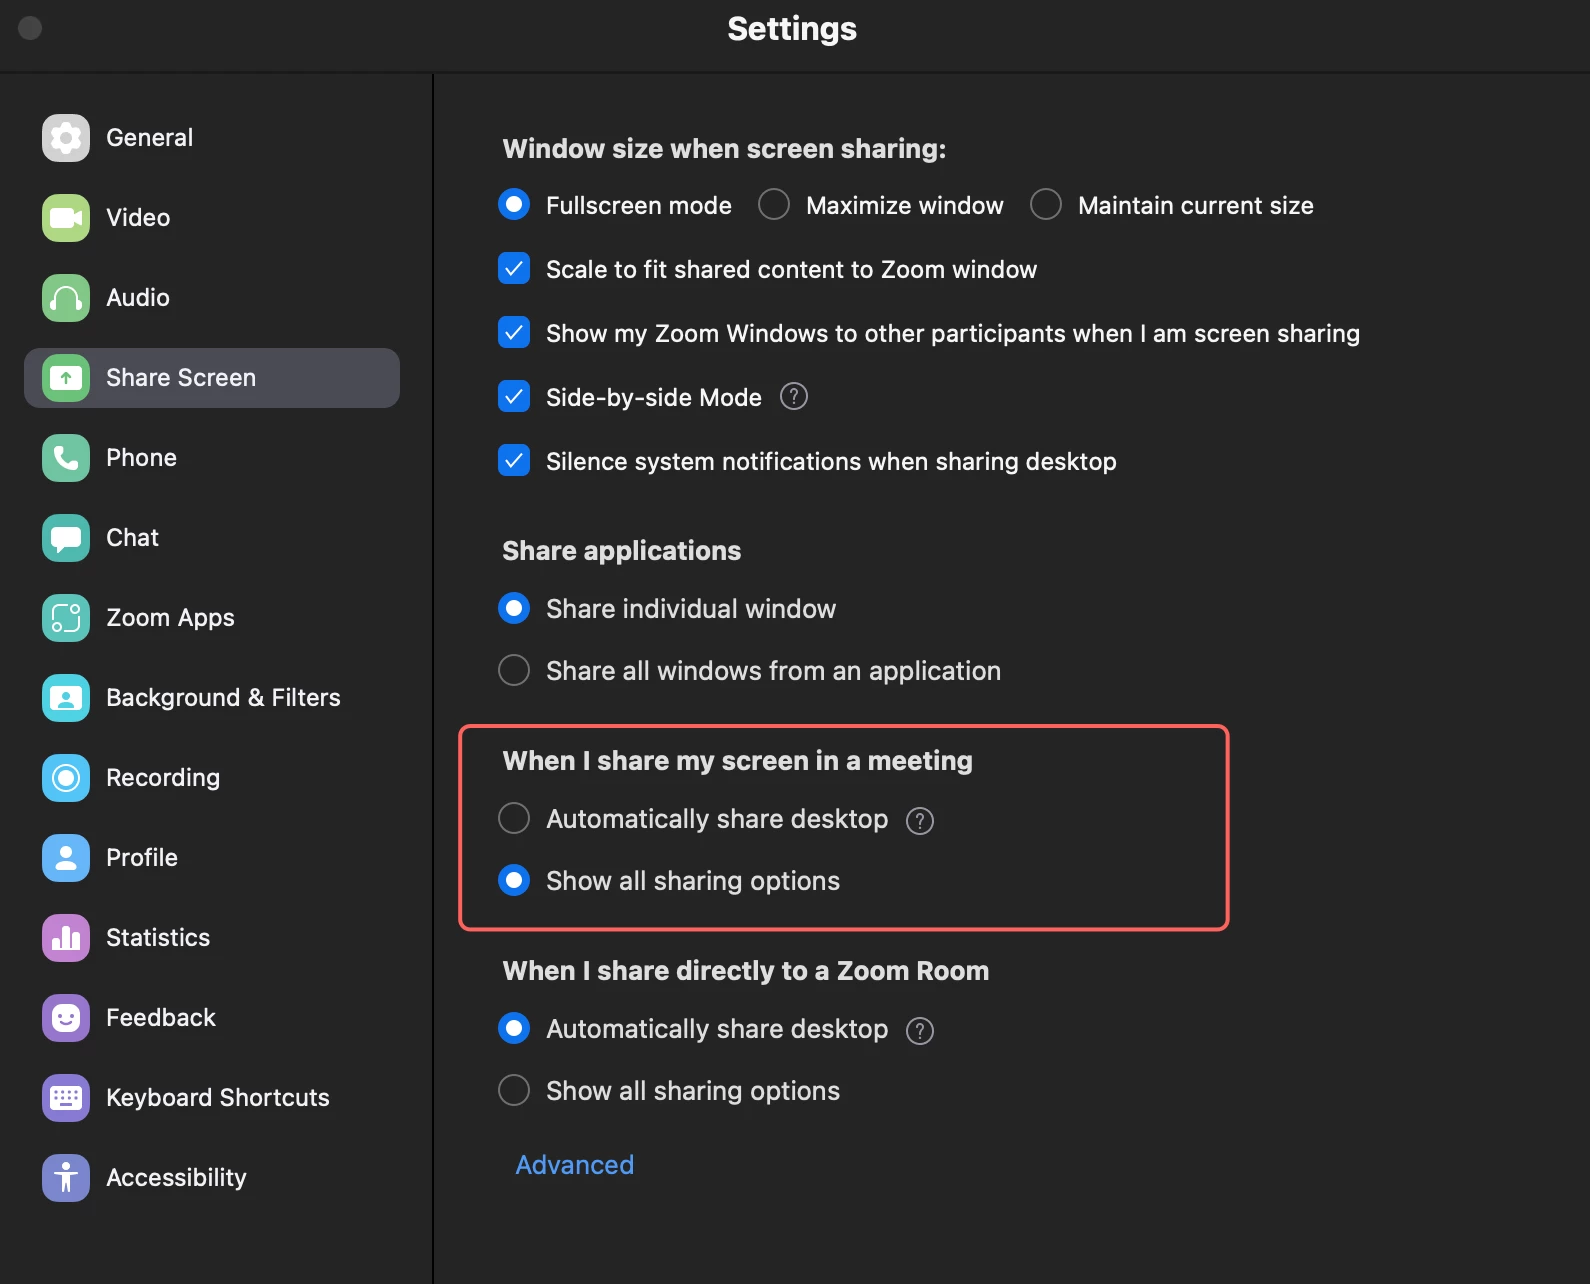Go to the Accessibility tab
Viewport: 1590px width, 1284px height.
176,1178
